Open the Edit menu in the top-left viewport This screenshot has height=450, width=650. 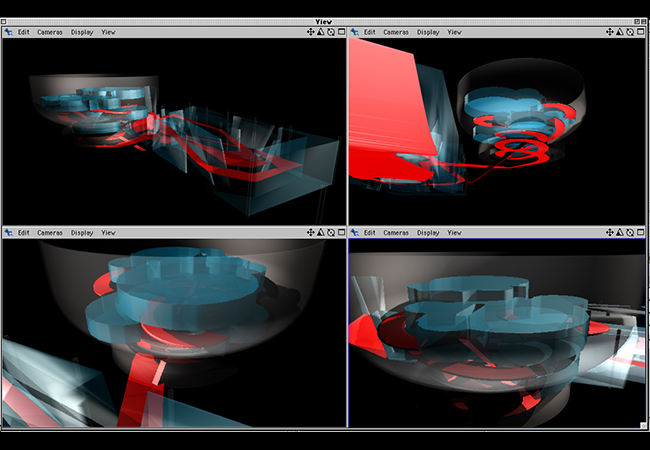click(24, 32)
